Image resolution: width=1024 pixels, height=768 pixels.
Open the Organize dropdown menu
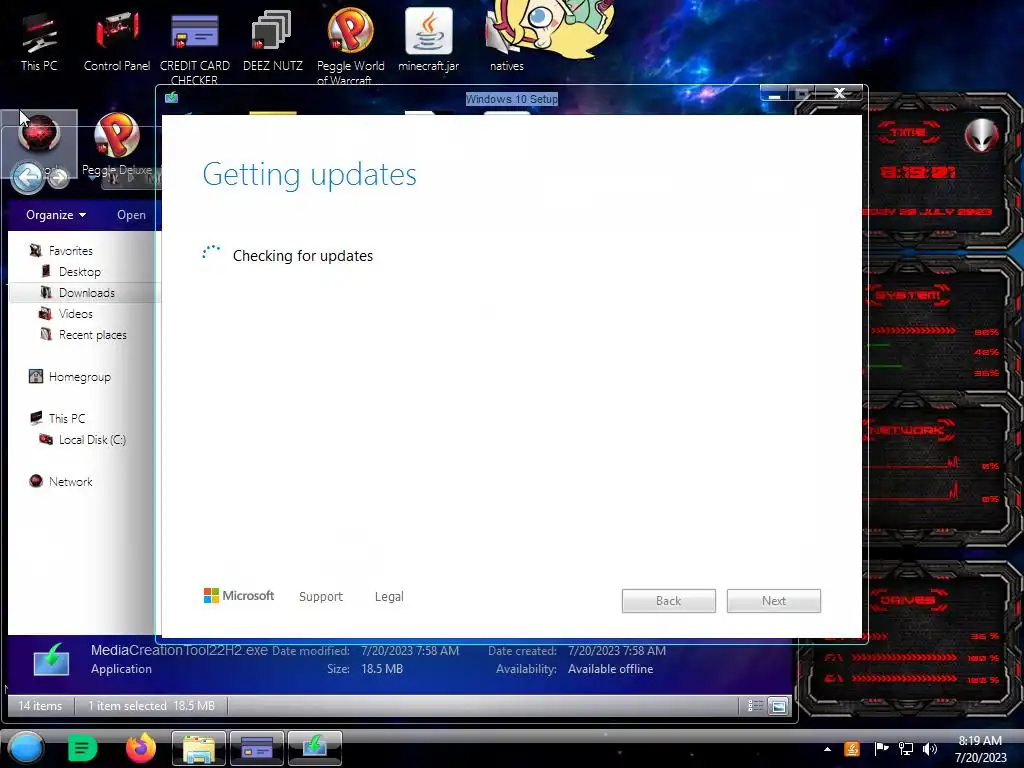pyautogui.click(x=56, y=215)
